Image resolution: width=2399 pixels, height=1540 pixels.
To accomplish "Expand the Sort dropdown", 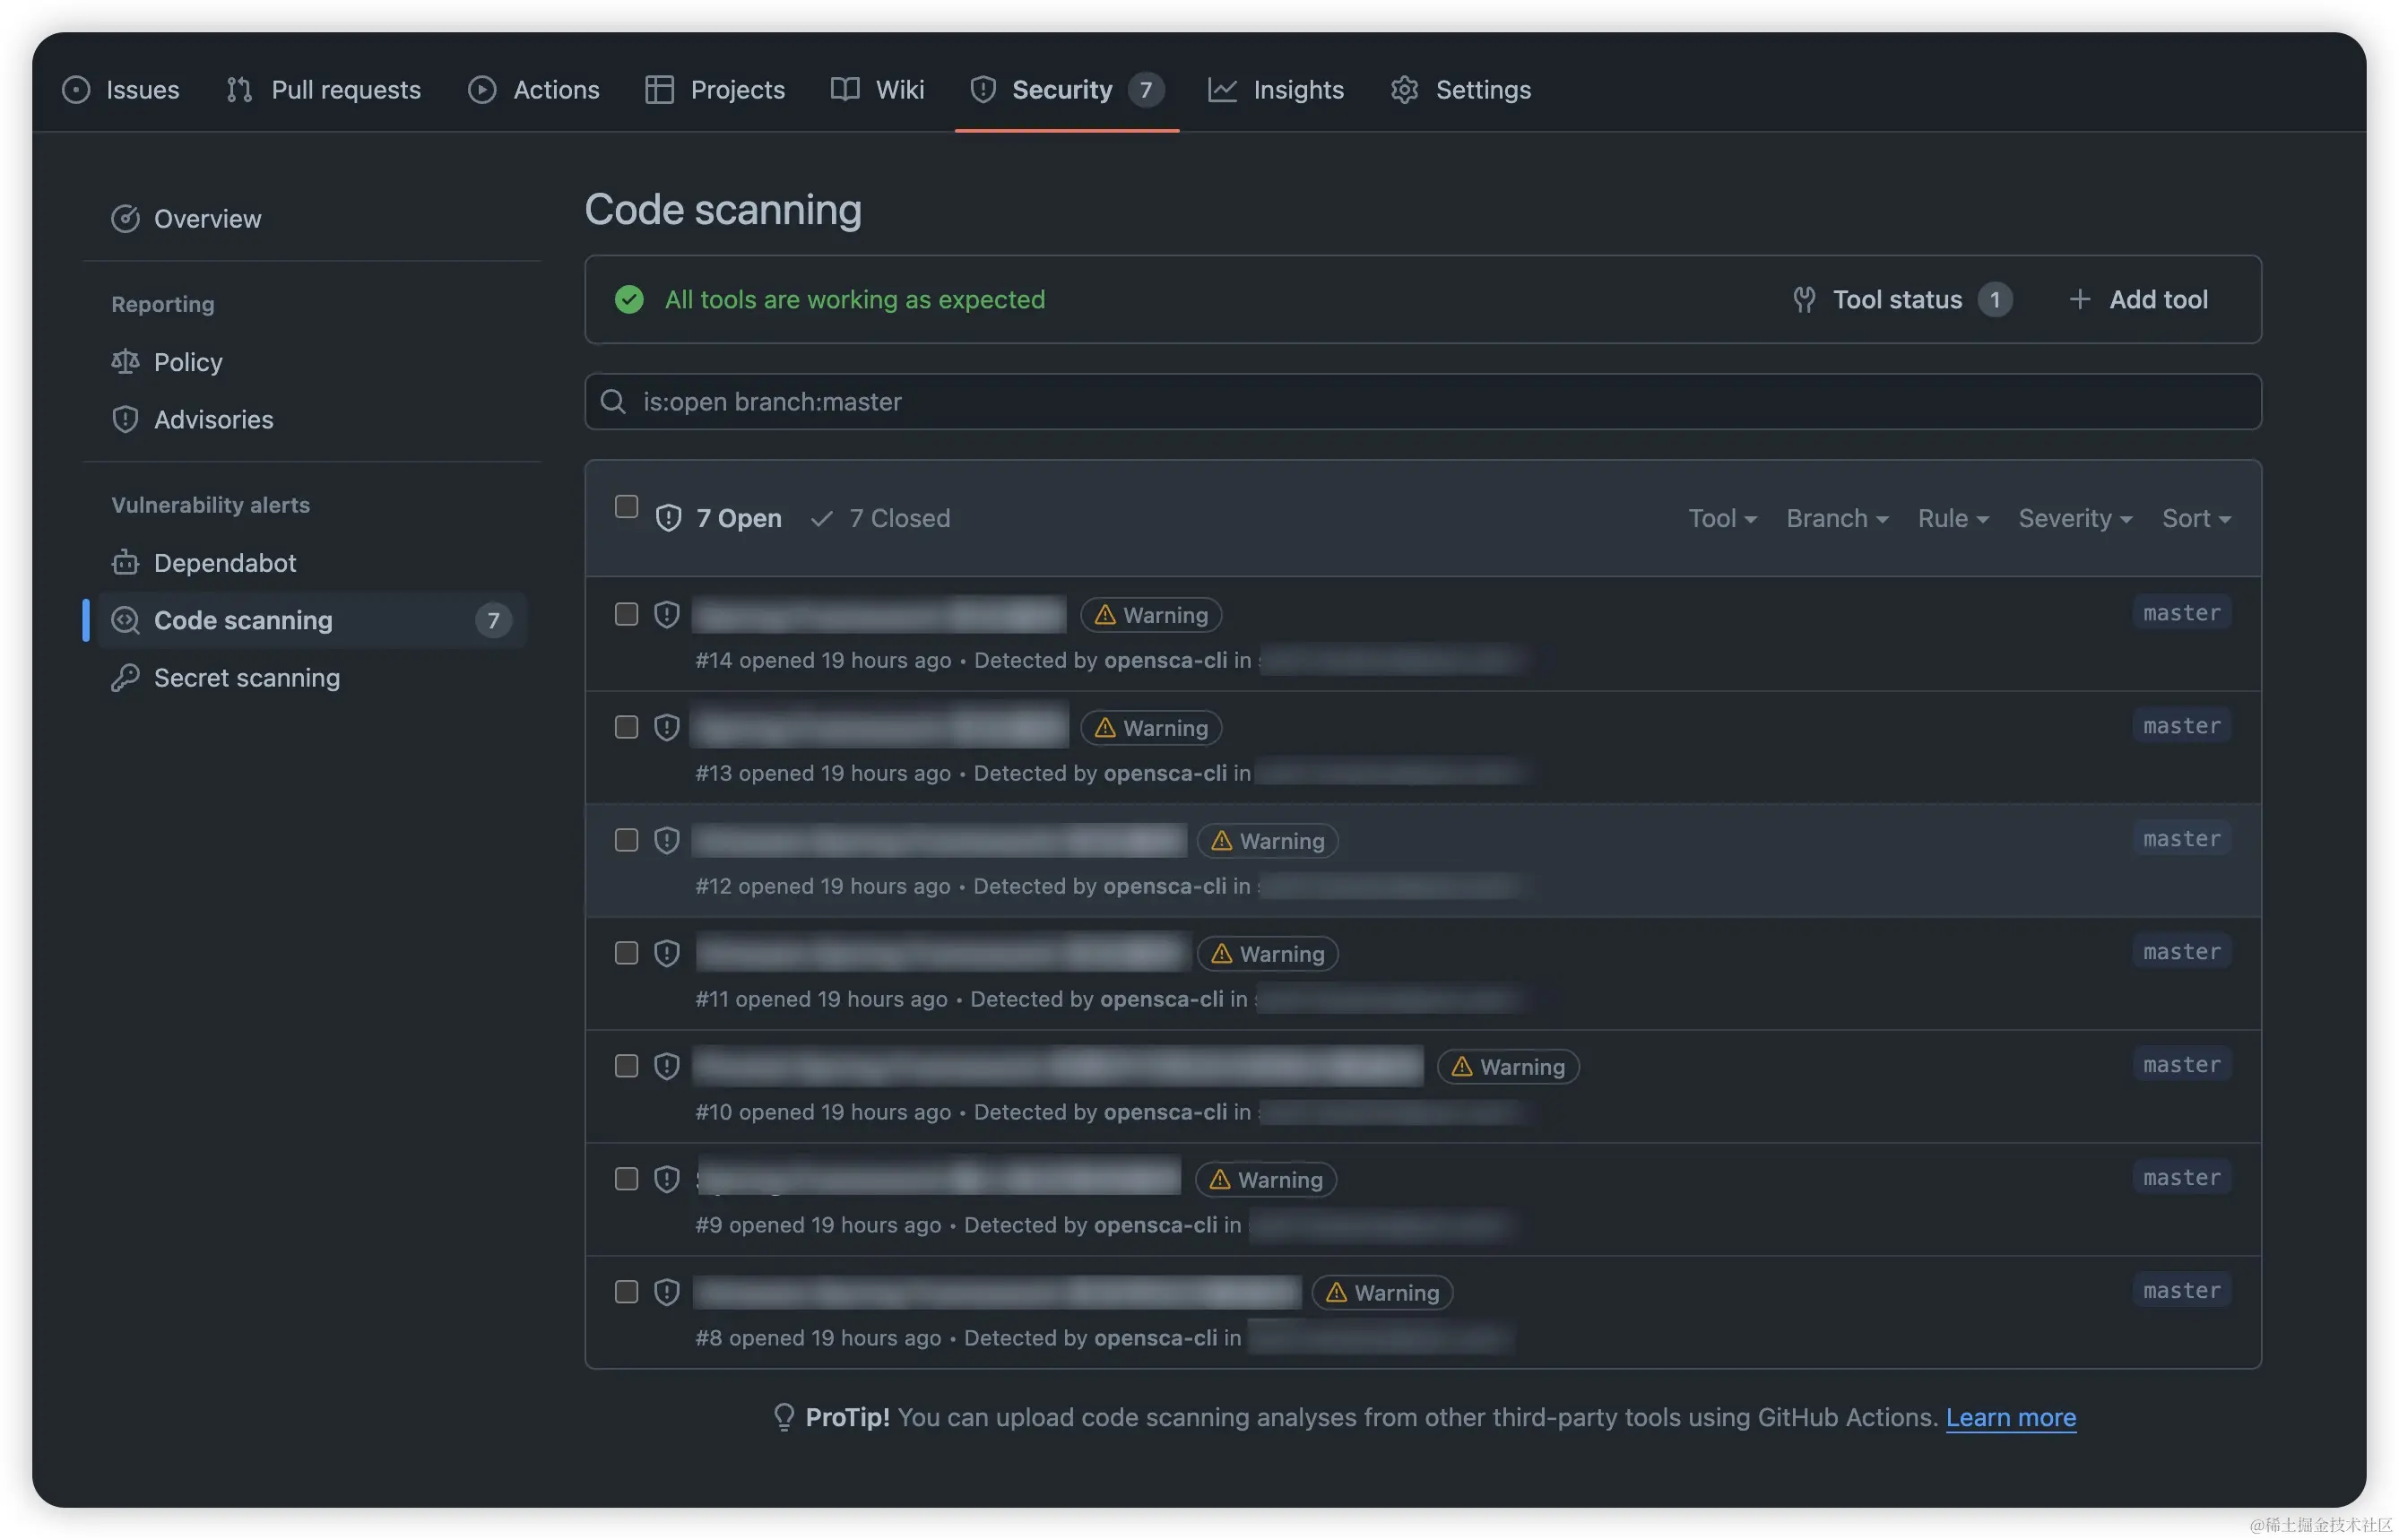I will 2196,519.
